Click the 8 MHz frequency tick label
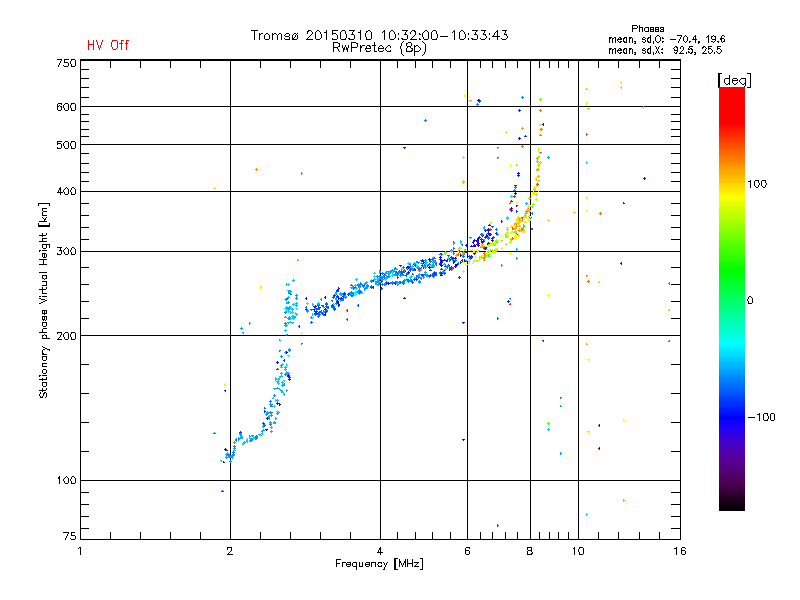800x600 pixels. (x=530, y=551)
